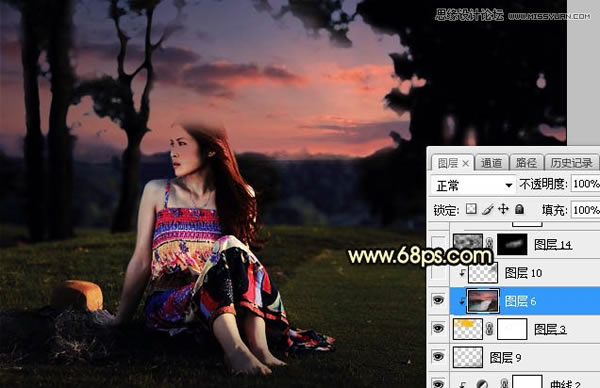This screenshot has width=600, height=388.
Task: Select the 图层 10 layer name
Action: 523,273
